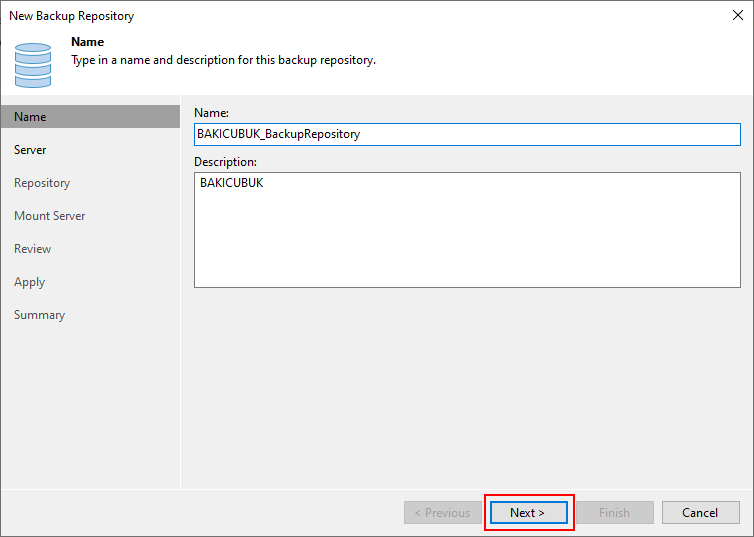The image size is (754, 537).
Task: Click the 'Type in a name' instruction text
Action: point(223,60)
